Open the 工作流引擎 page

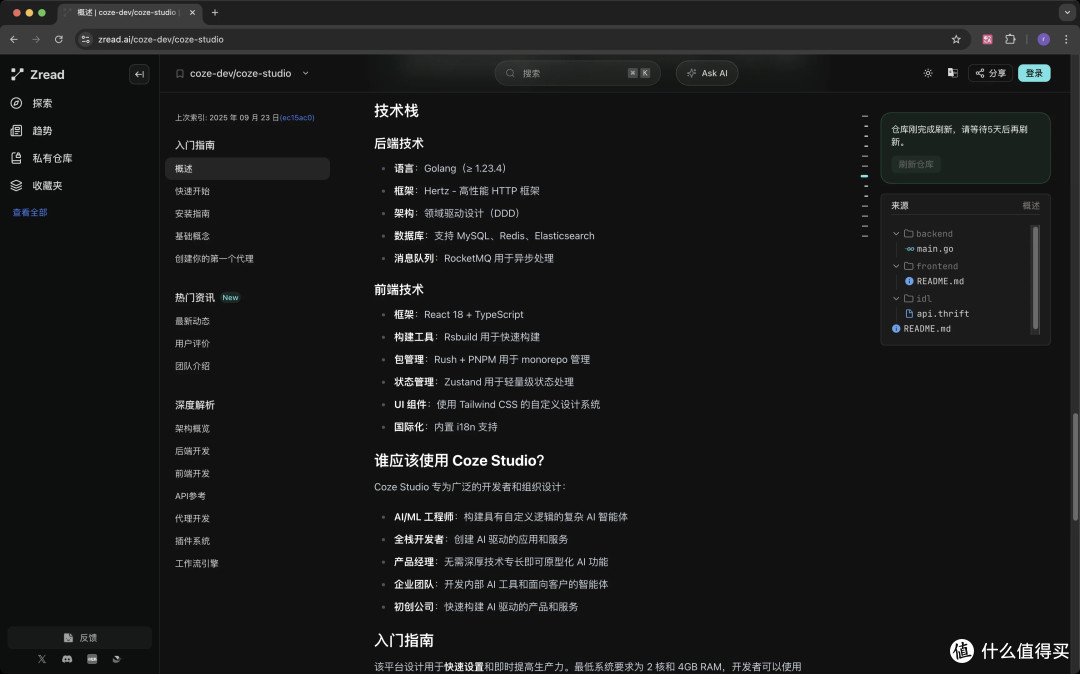[196, 564]
